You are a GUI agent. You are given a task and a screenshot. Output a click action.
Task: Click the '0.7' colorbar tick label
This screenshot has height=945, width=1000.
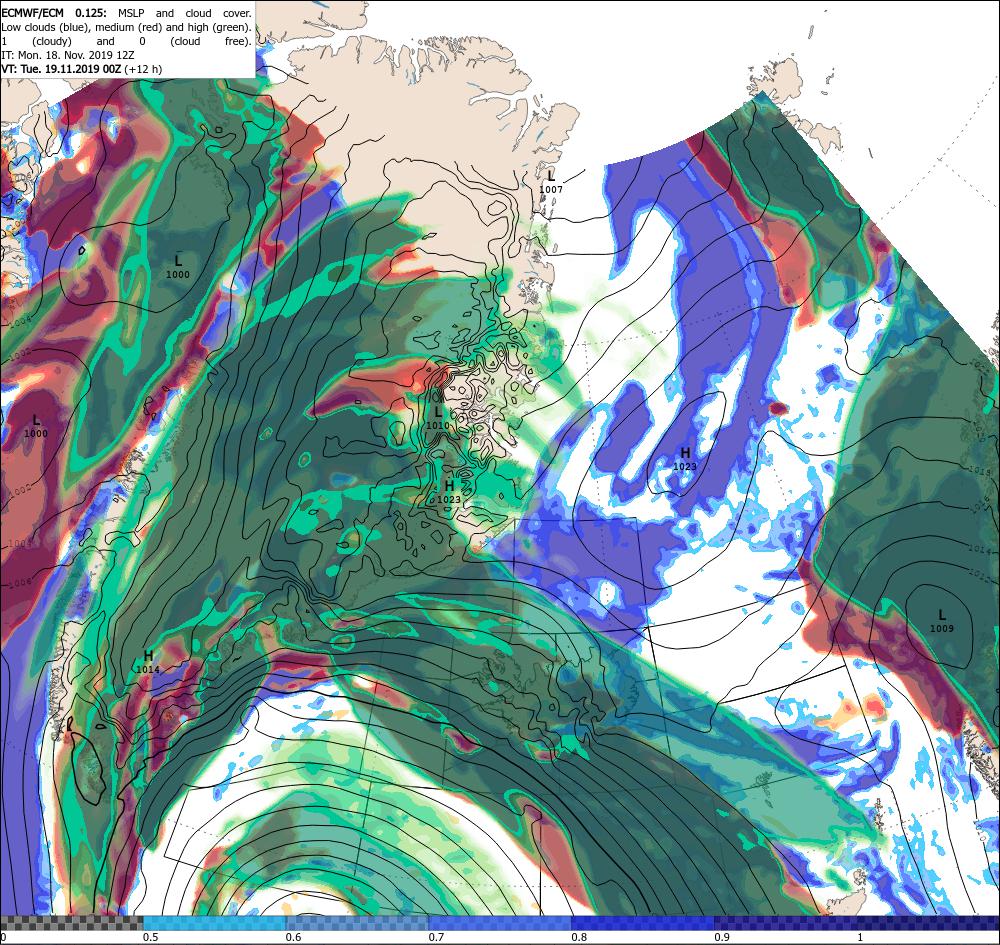click(x=436, y=937)
